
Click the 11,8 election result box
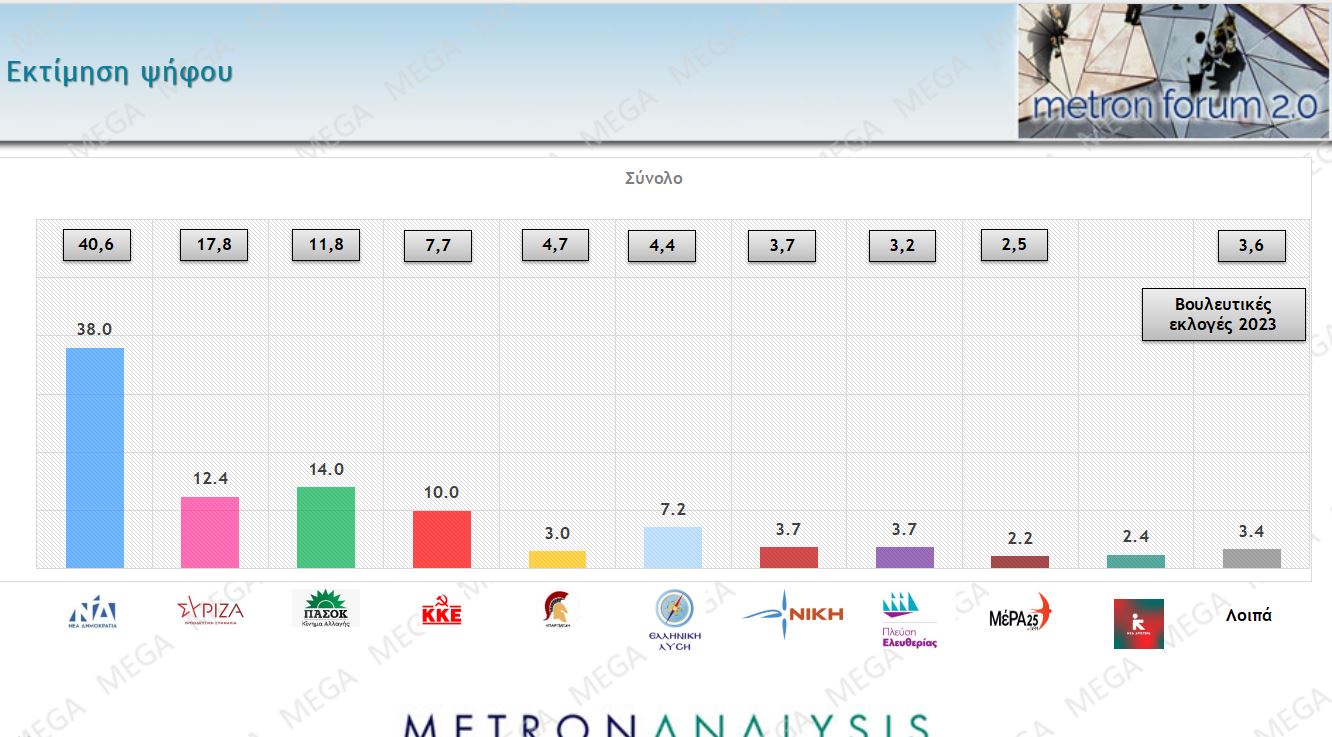(x=325, y=245)
